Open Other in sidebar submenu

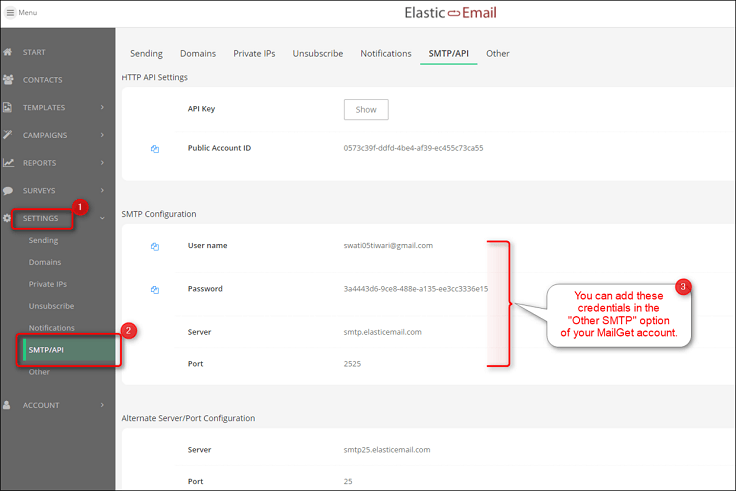click(x=39, y=372)
